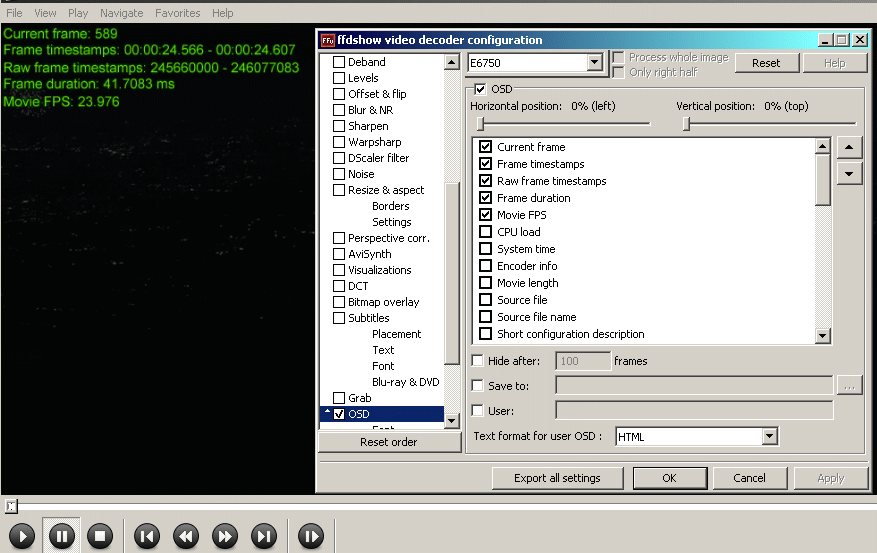Image resolution: width=877 pixels, height=553 pixels.
Task: Open the Play menu
Action: click(78, 13)
